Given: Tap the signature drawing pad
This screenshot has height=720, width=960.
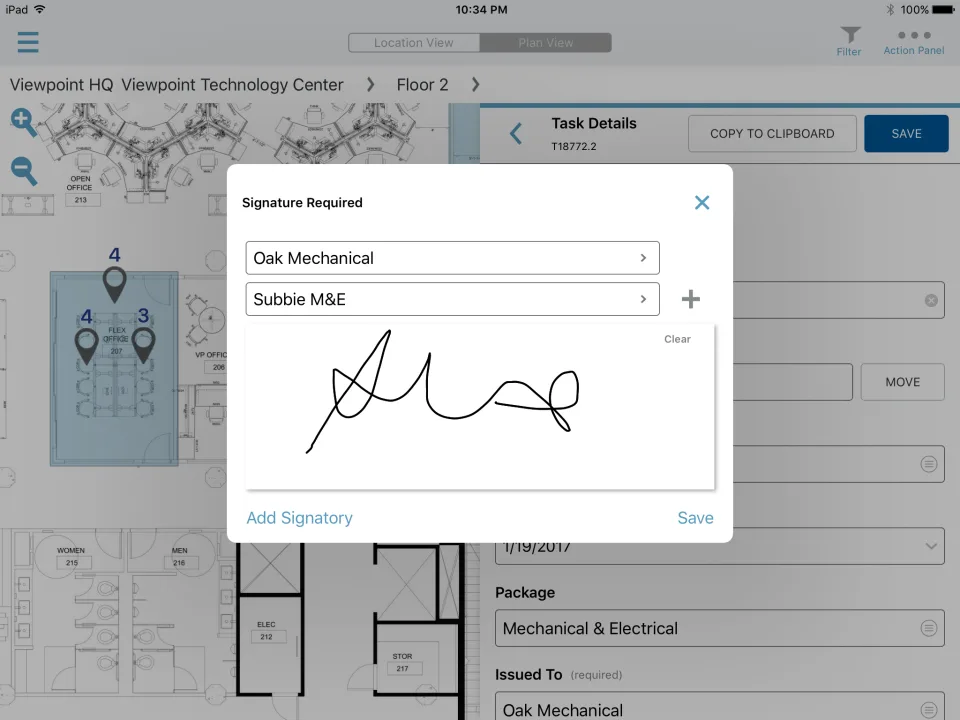Looking at the screenshot, I should coord(479,407).
